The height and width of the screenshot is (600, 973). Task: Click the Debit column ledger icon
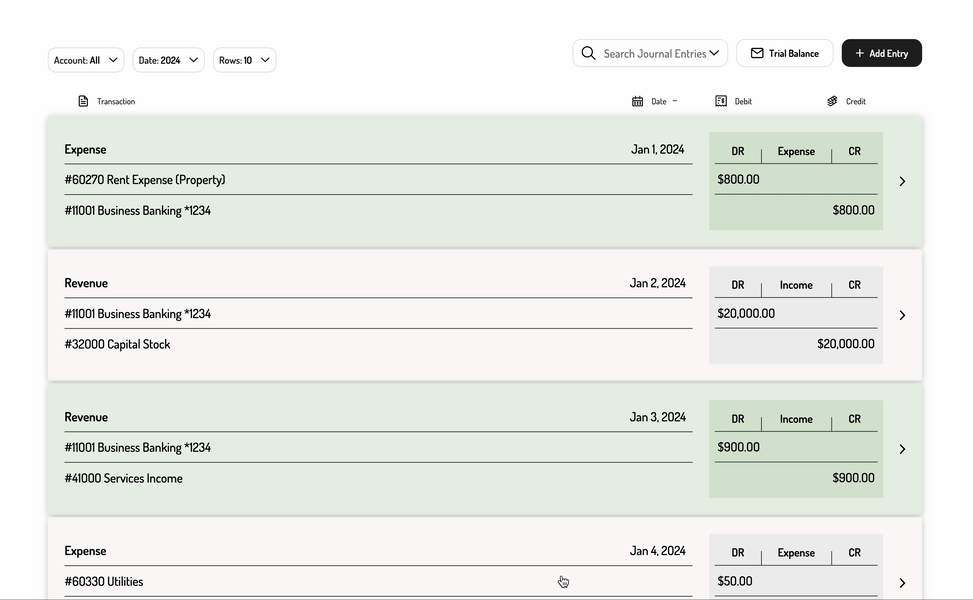(720, 101)
